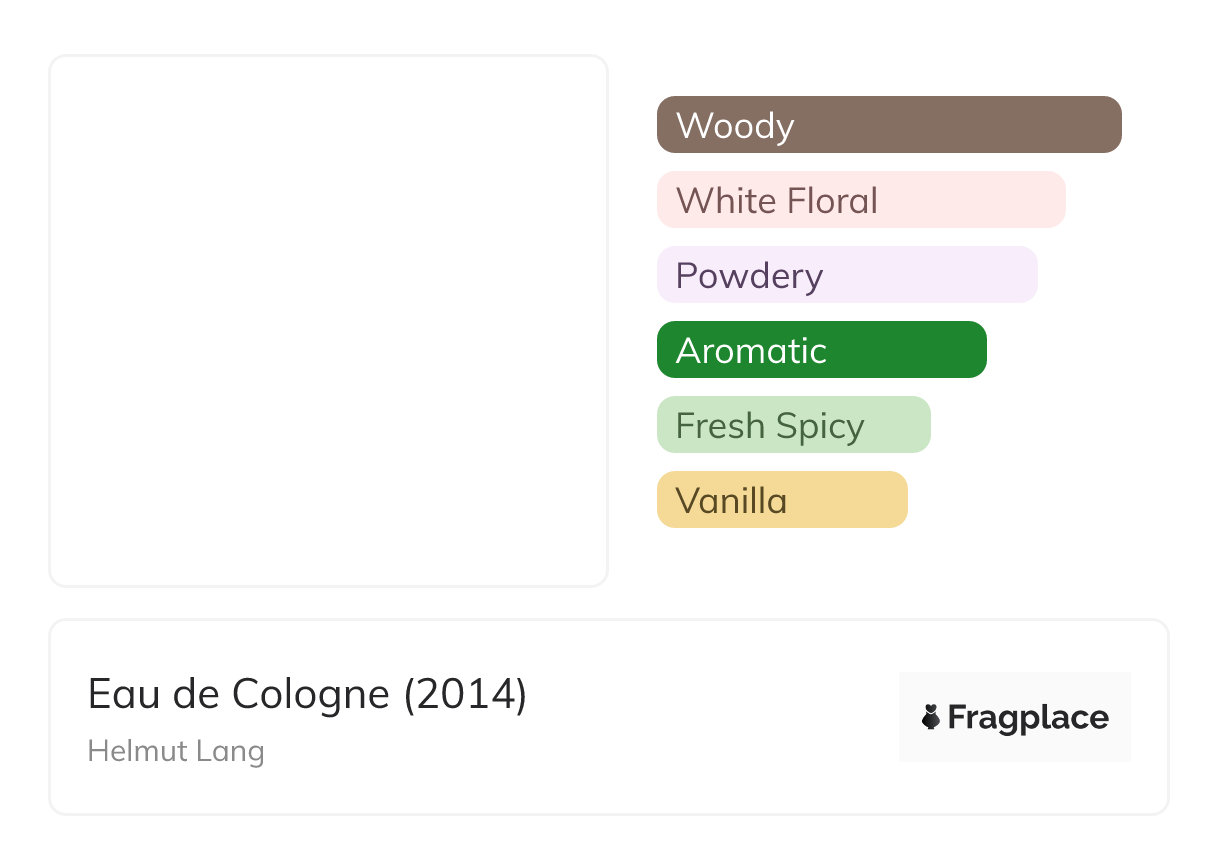Click the 'Woody' text label

pyautogui.click(x=735, y=126)
